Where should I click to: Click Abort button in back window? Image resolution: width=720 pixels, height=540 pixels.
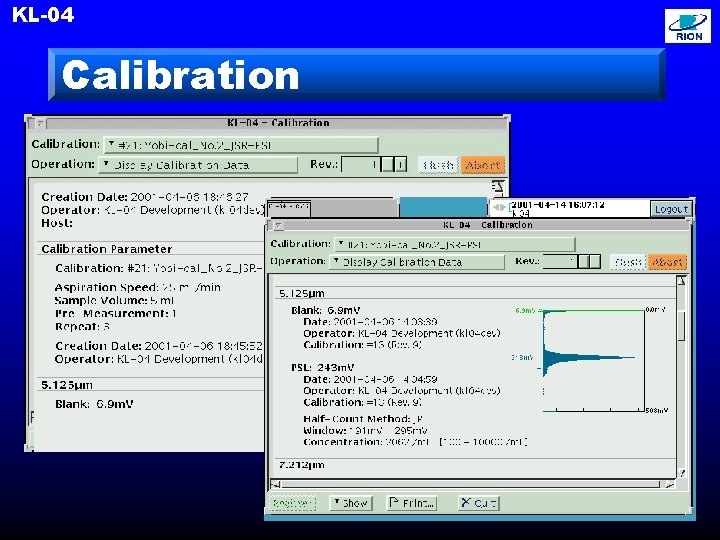483,165
